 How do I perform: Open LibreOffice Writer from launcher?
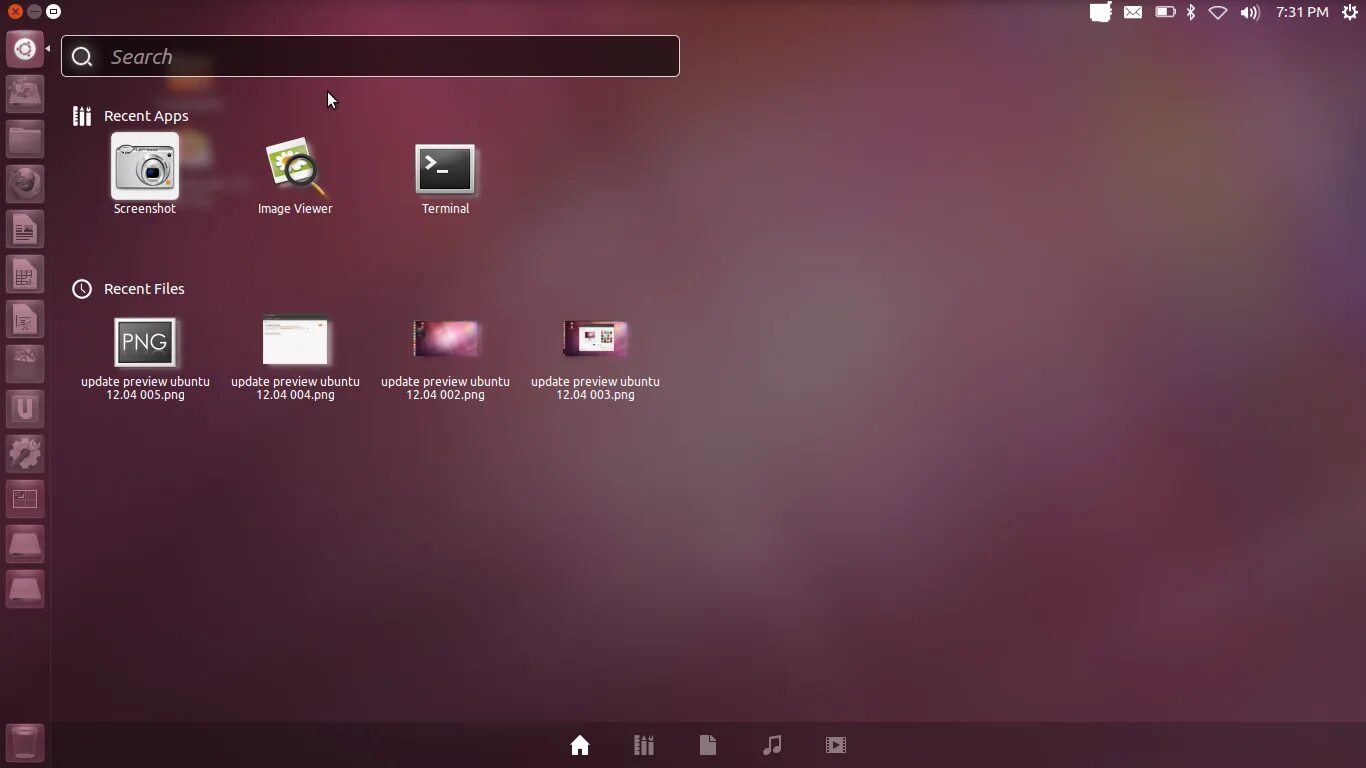click(x=25, y=229)
